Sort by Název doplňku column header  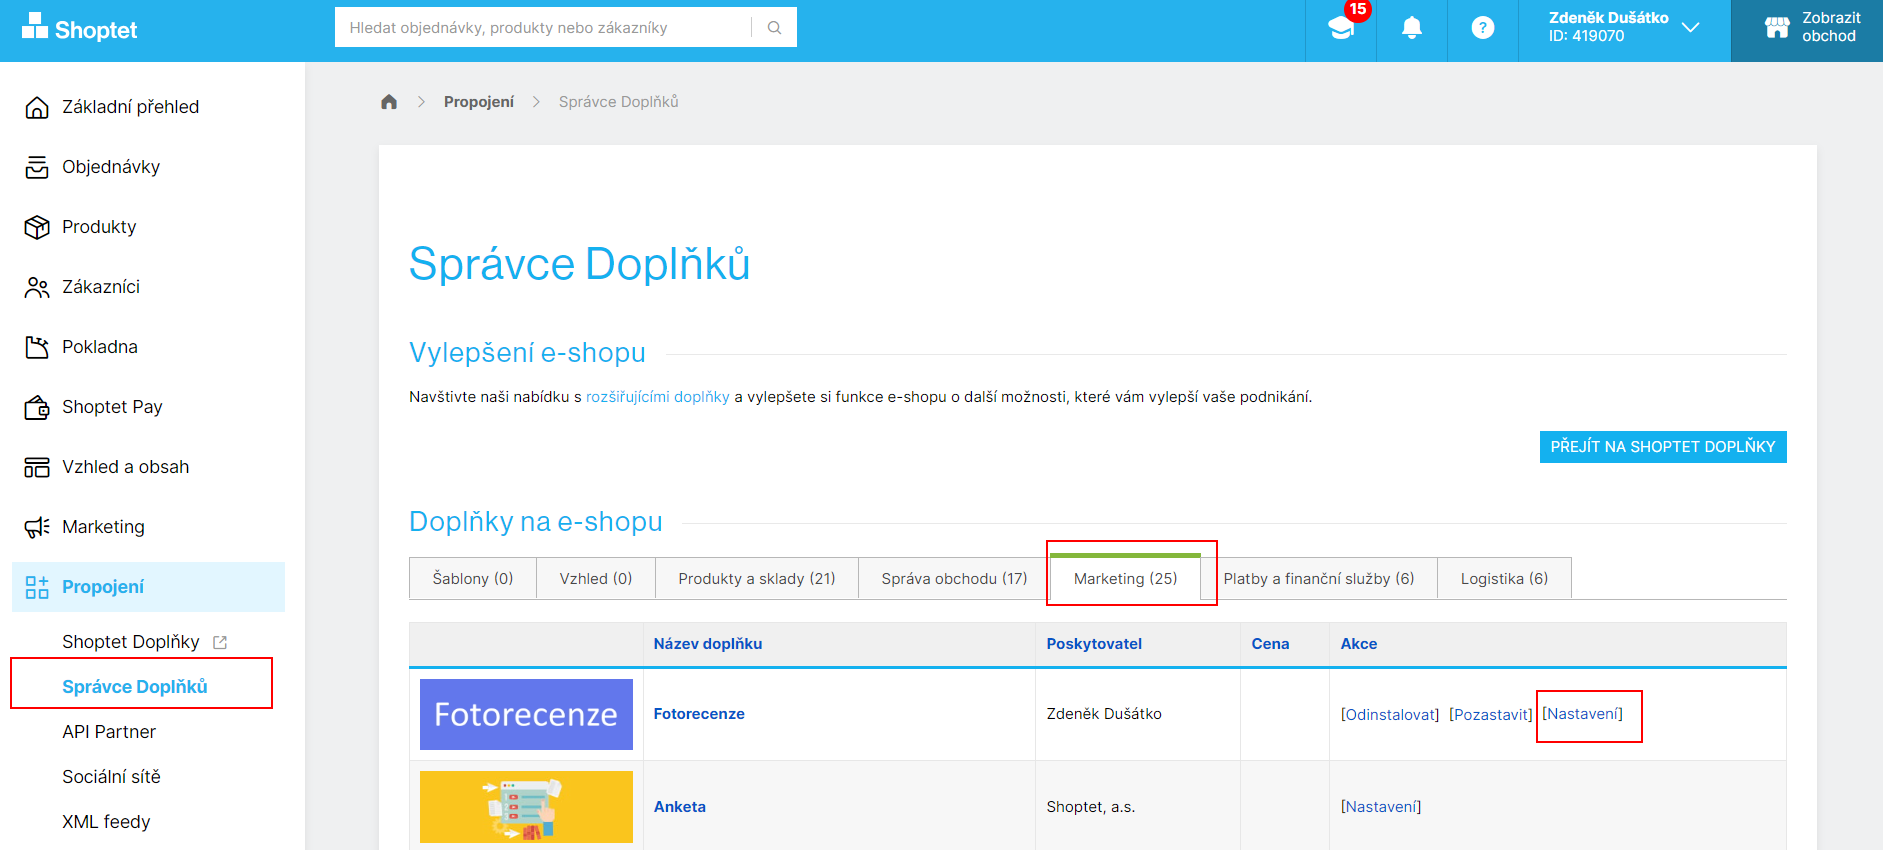pyautogui.click(x=708, y=644)
